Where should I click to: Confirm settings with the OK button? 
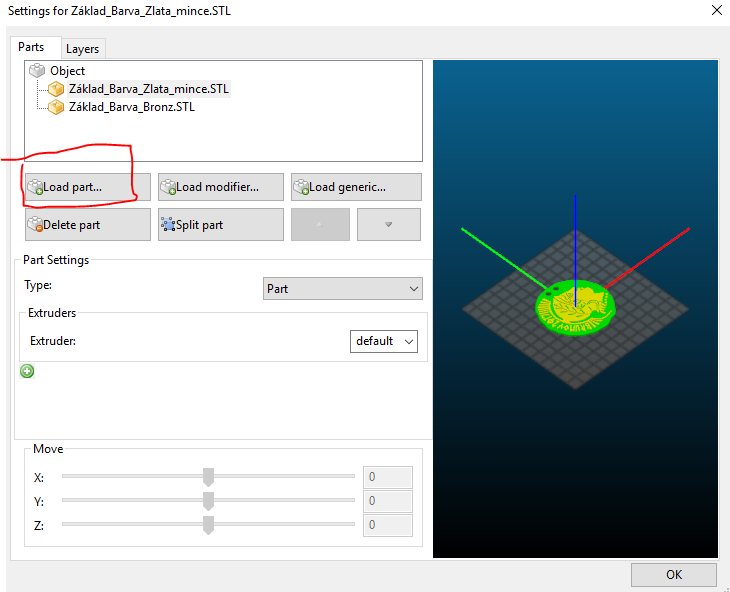pos(673,575)
